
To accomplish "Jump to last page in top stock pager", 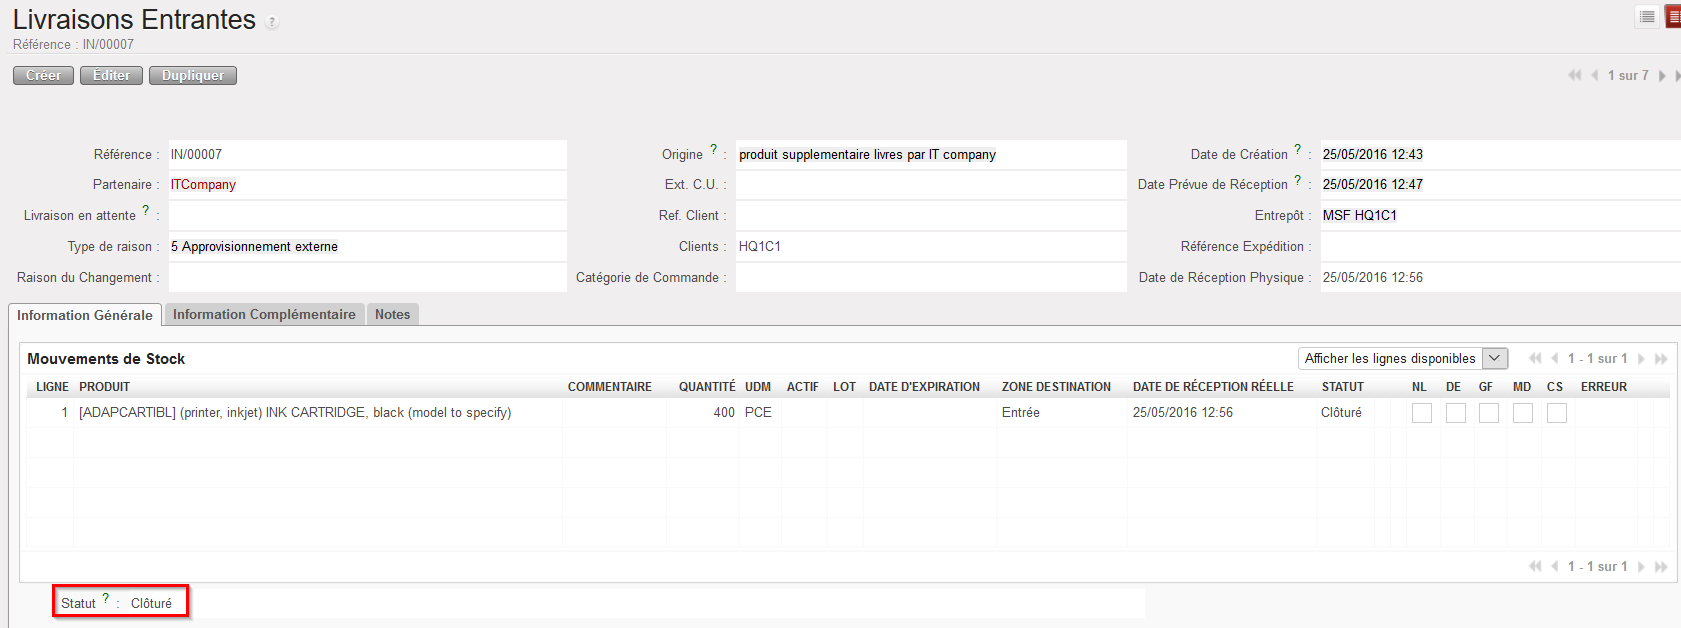I will point(1661,358).
